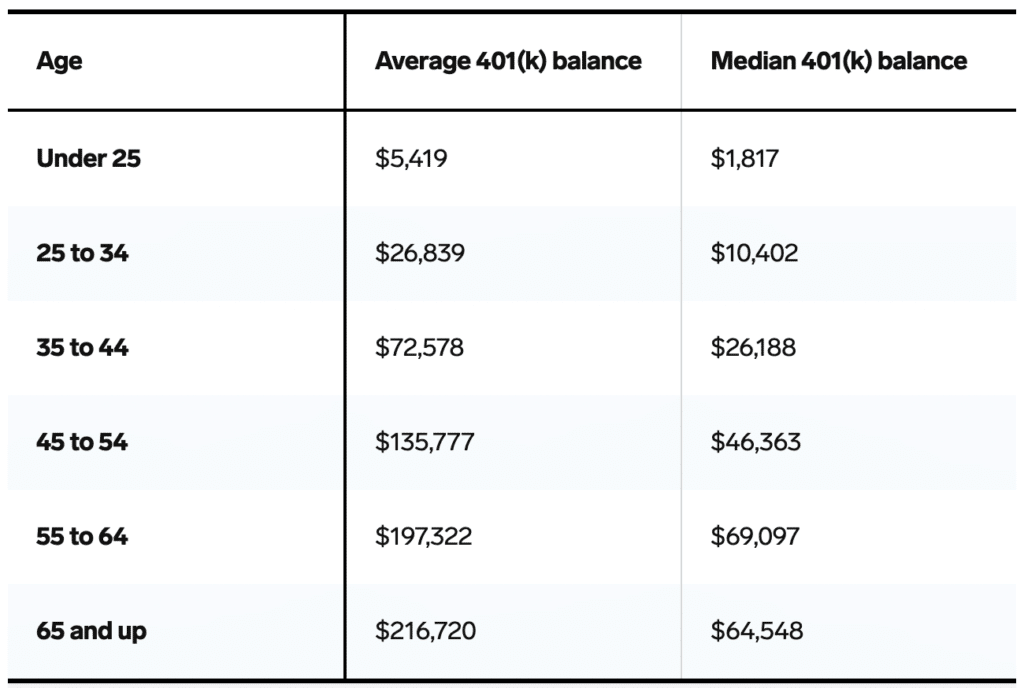Click the $72,578 average balance cell
Viewport: 1024px width, 688px height.
click(x=419, y=348)
